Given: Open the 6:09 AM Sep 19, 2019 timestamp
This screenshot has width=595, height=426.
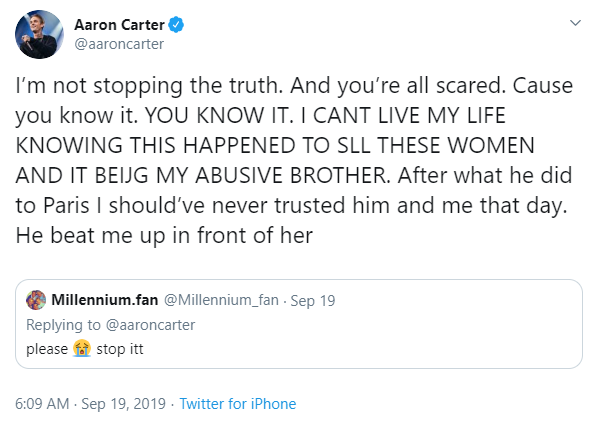Looking at the screenshot, I should (90, 404).
